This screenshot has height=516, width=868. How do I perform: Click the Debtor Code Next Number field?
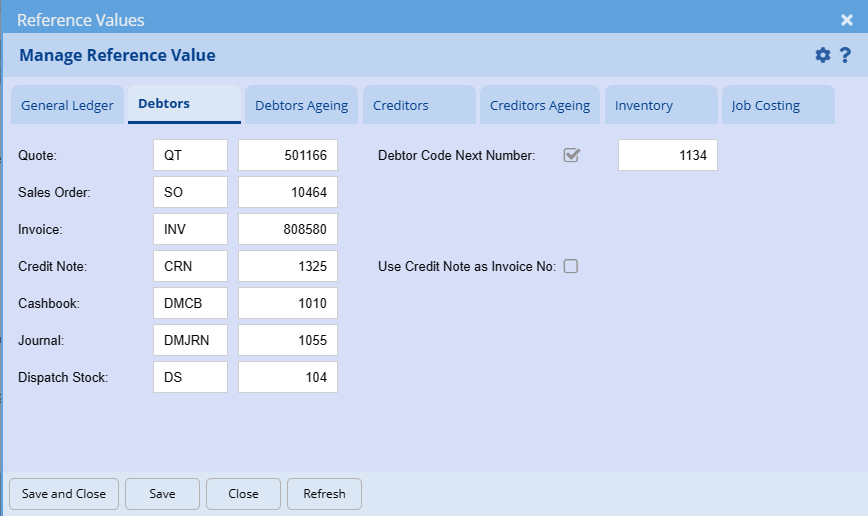(x=667, y=155)
